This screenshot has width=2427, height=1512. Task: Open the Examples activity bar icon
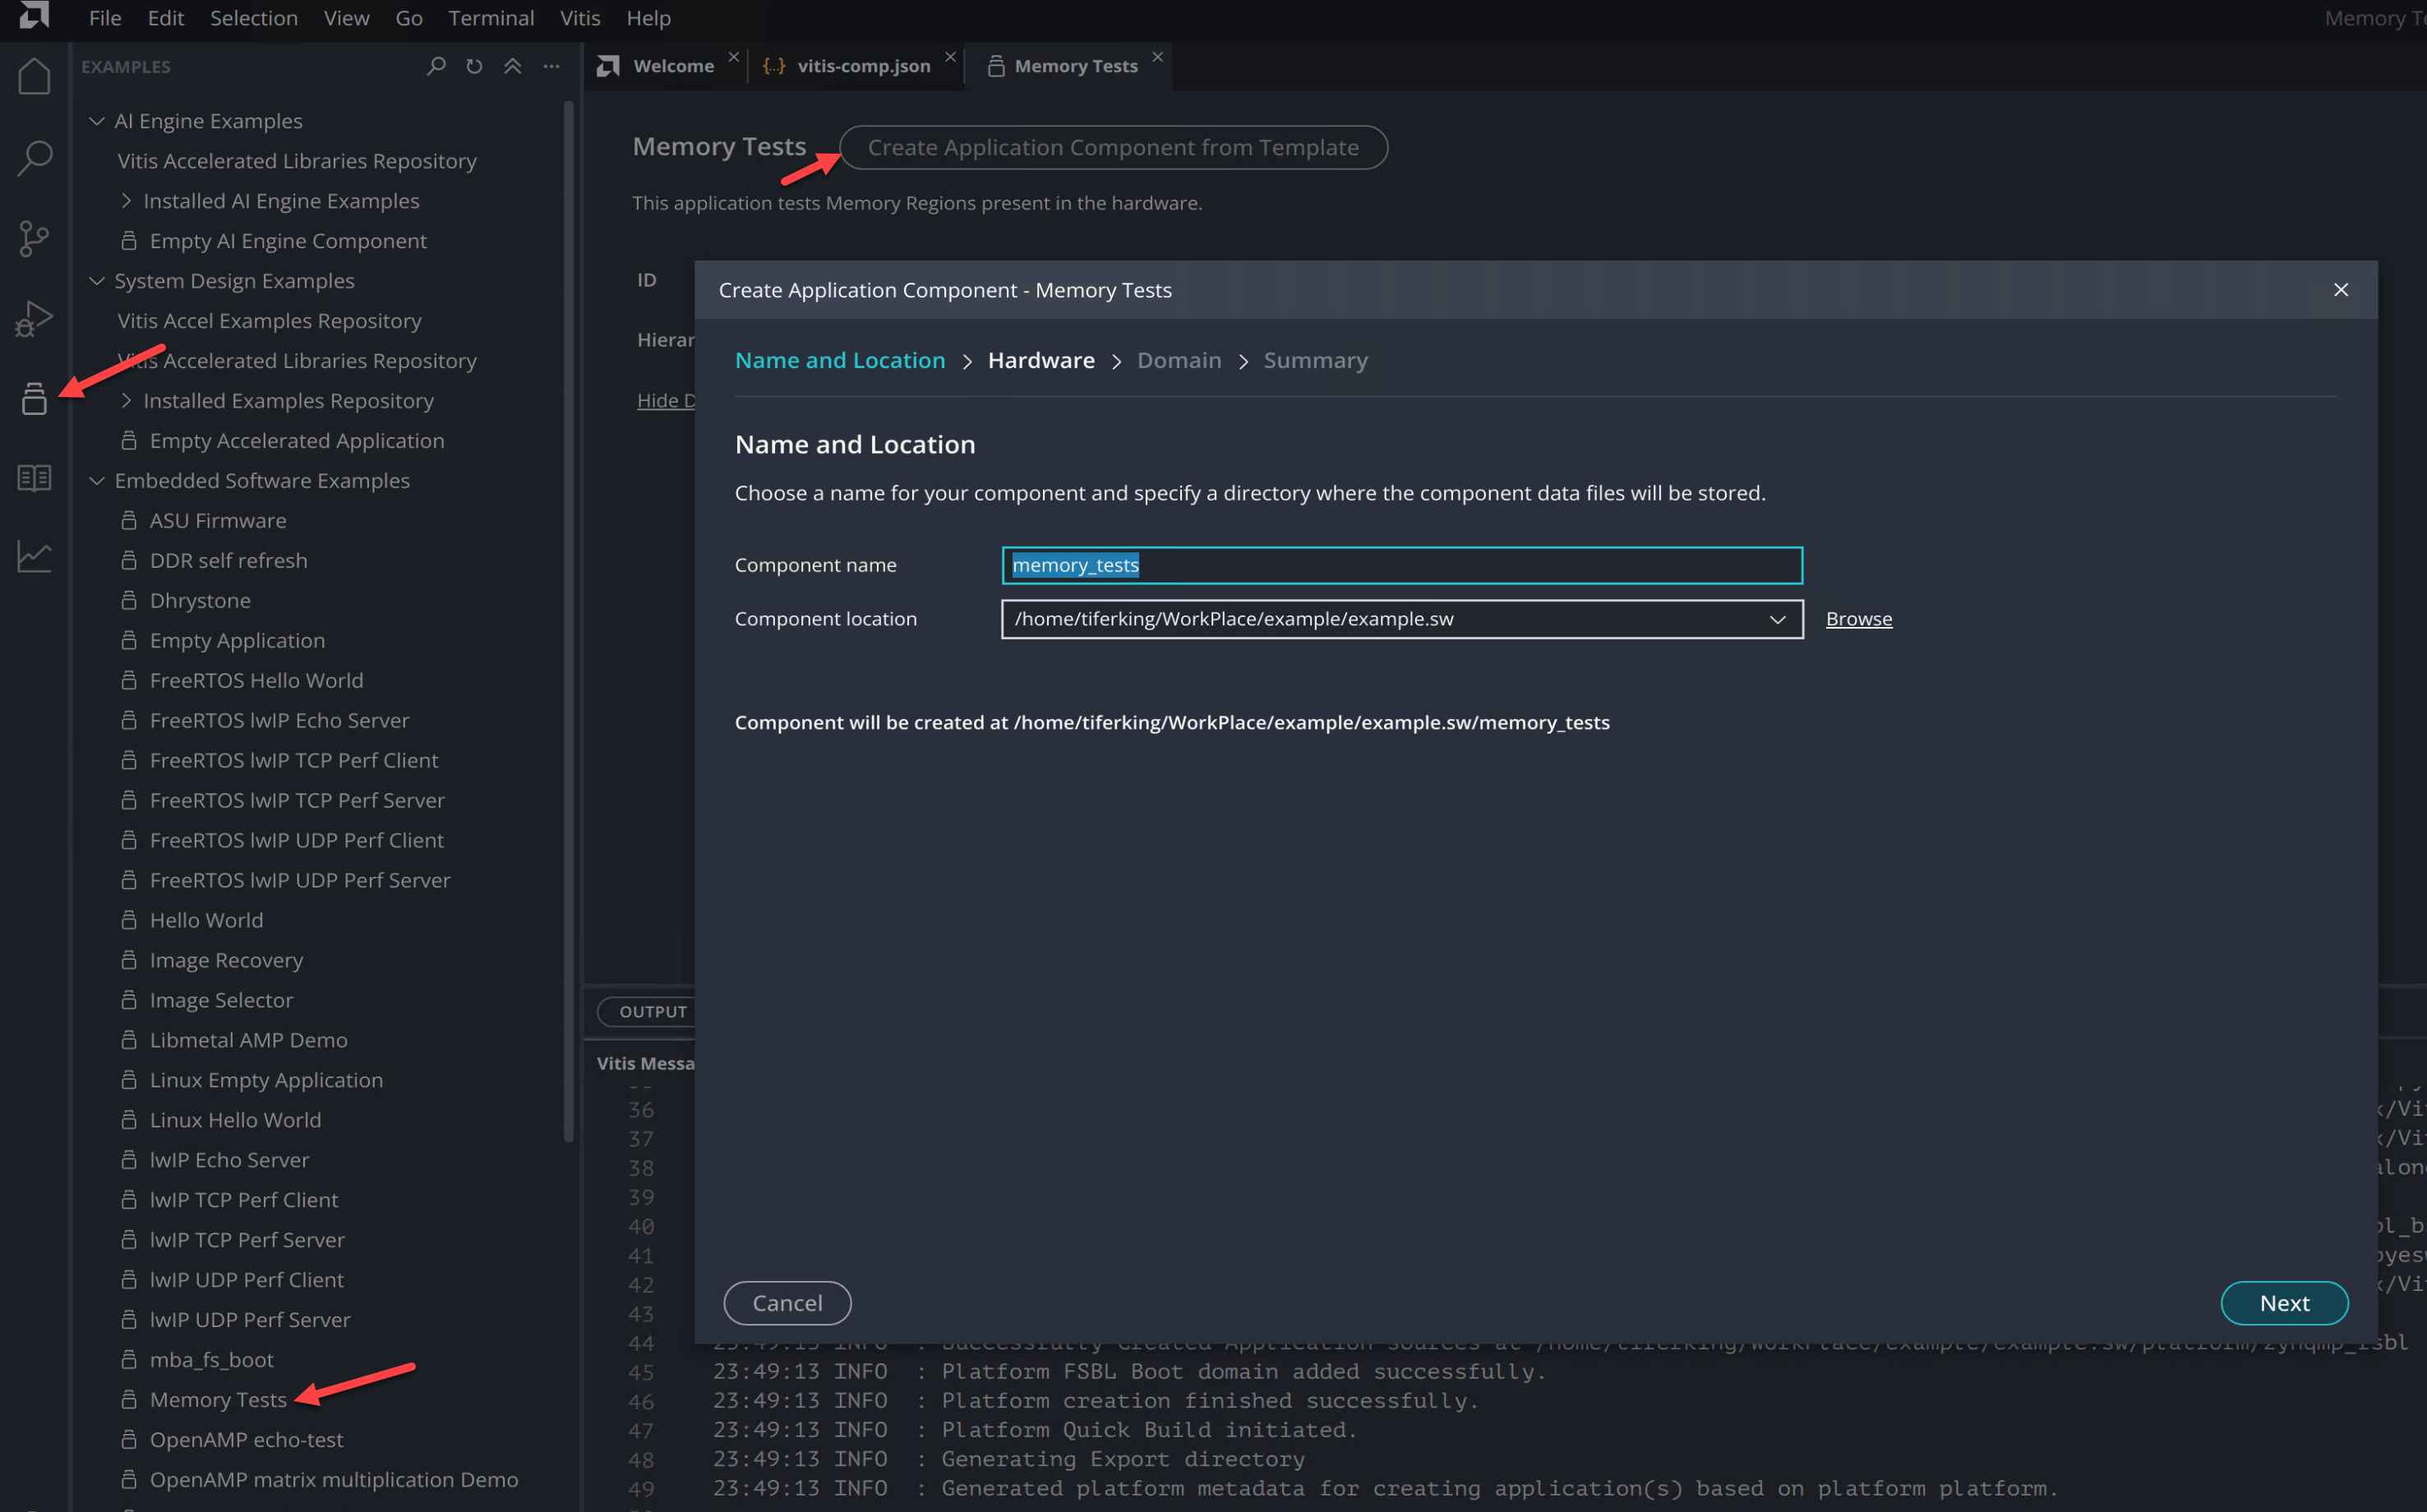tap(34, 398)
